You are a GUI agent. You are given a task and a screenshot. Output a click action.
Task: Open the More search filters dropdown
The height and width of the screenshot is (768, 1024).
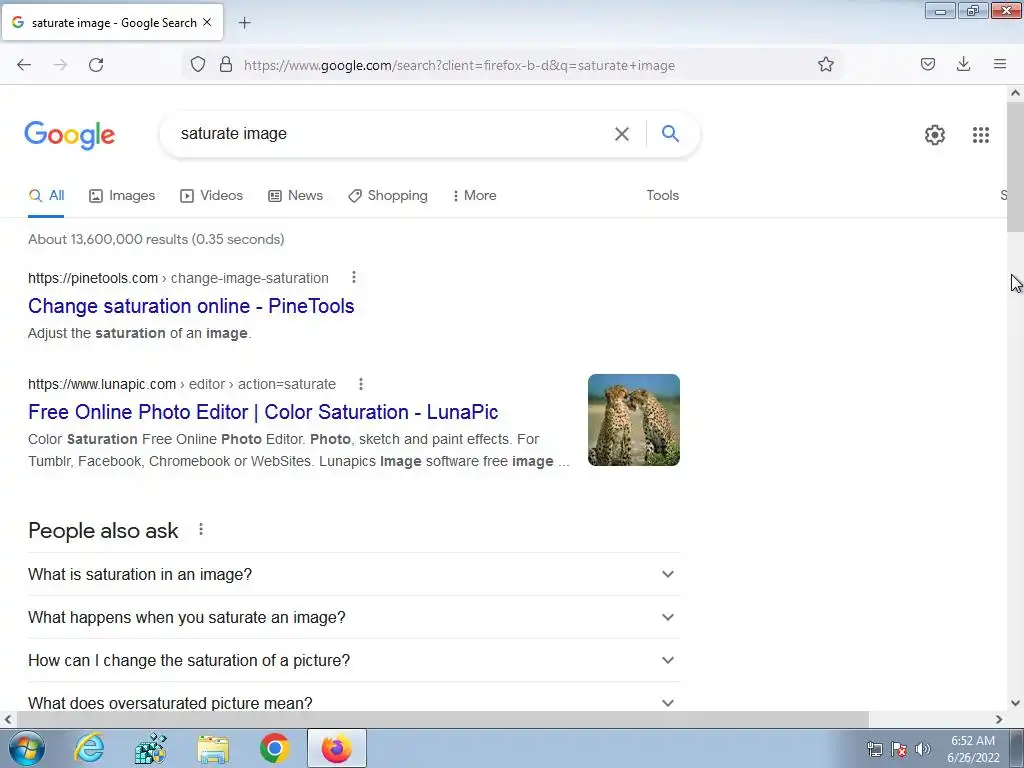coord(474,195)
